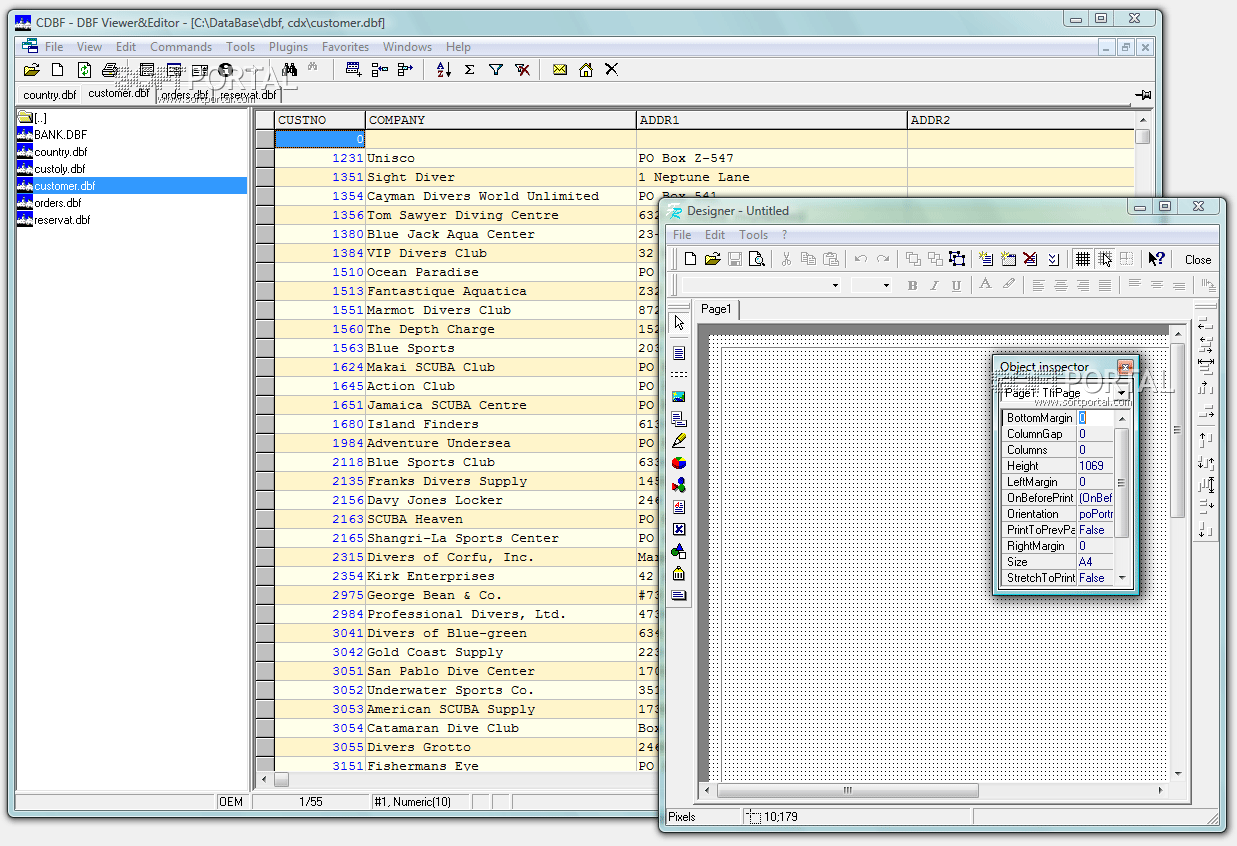Add a new page in Designer

(x=987, y=259)
